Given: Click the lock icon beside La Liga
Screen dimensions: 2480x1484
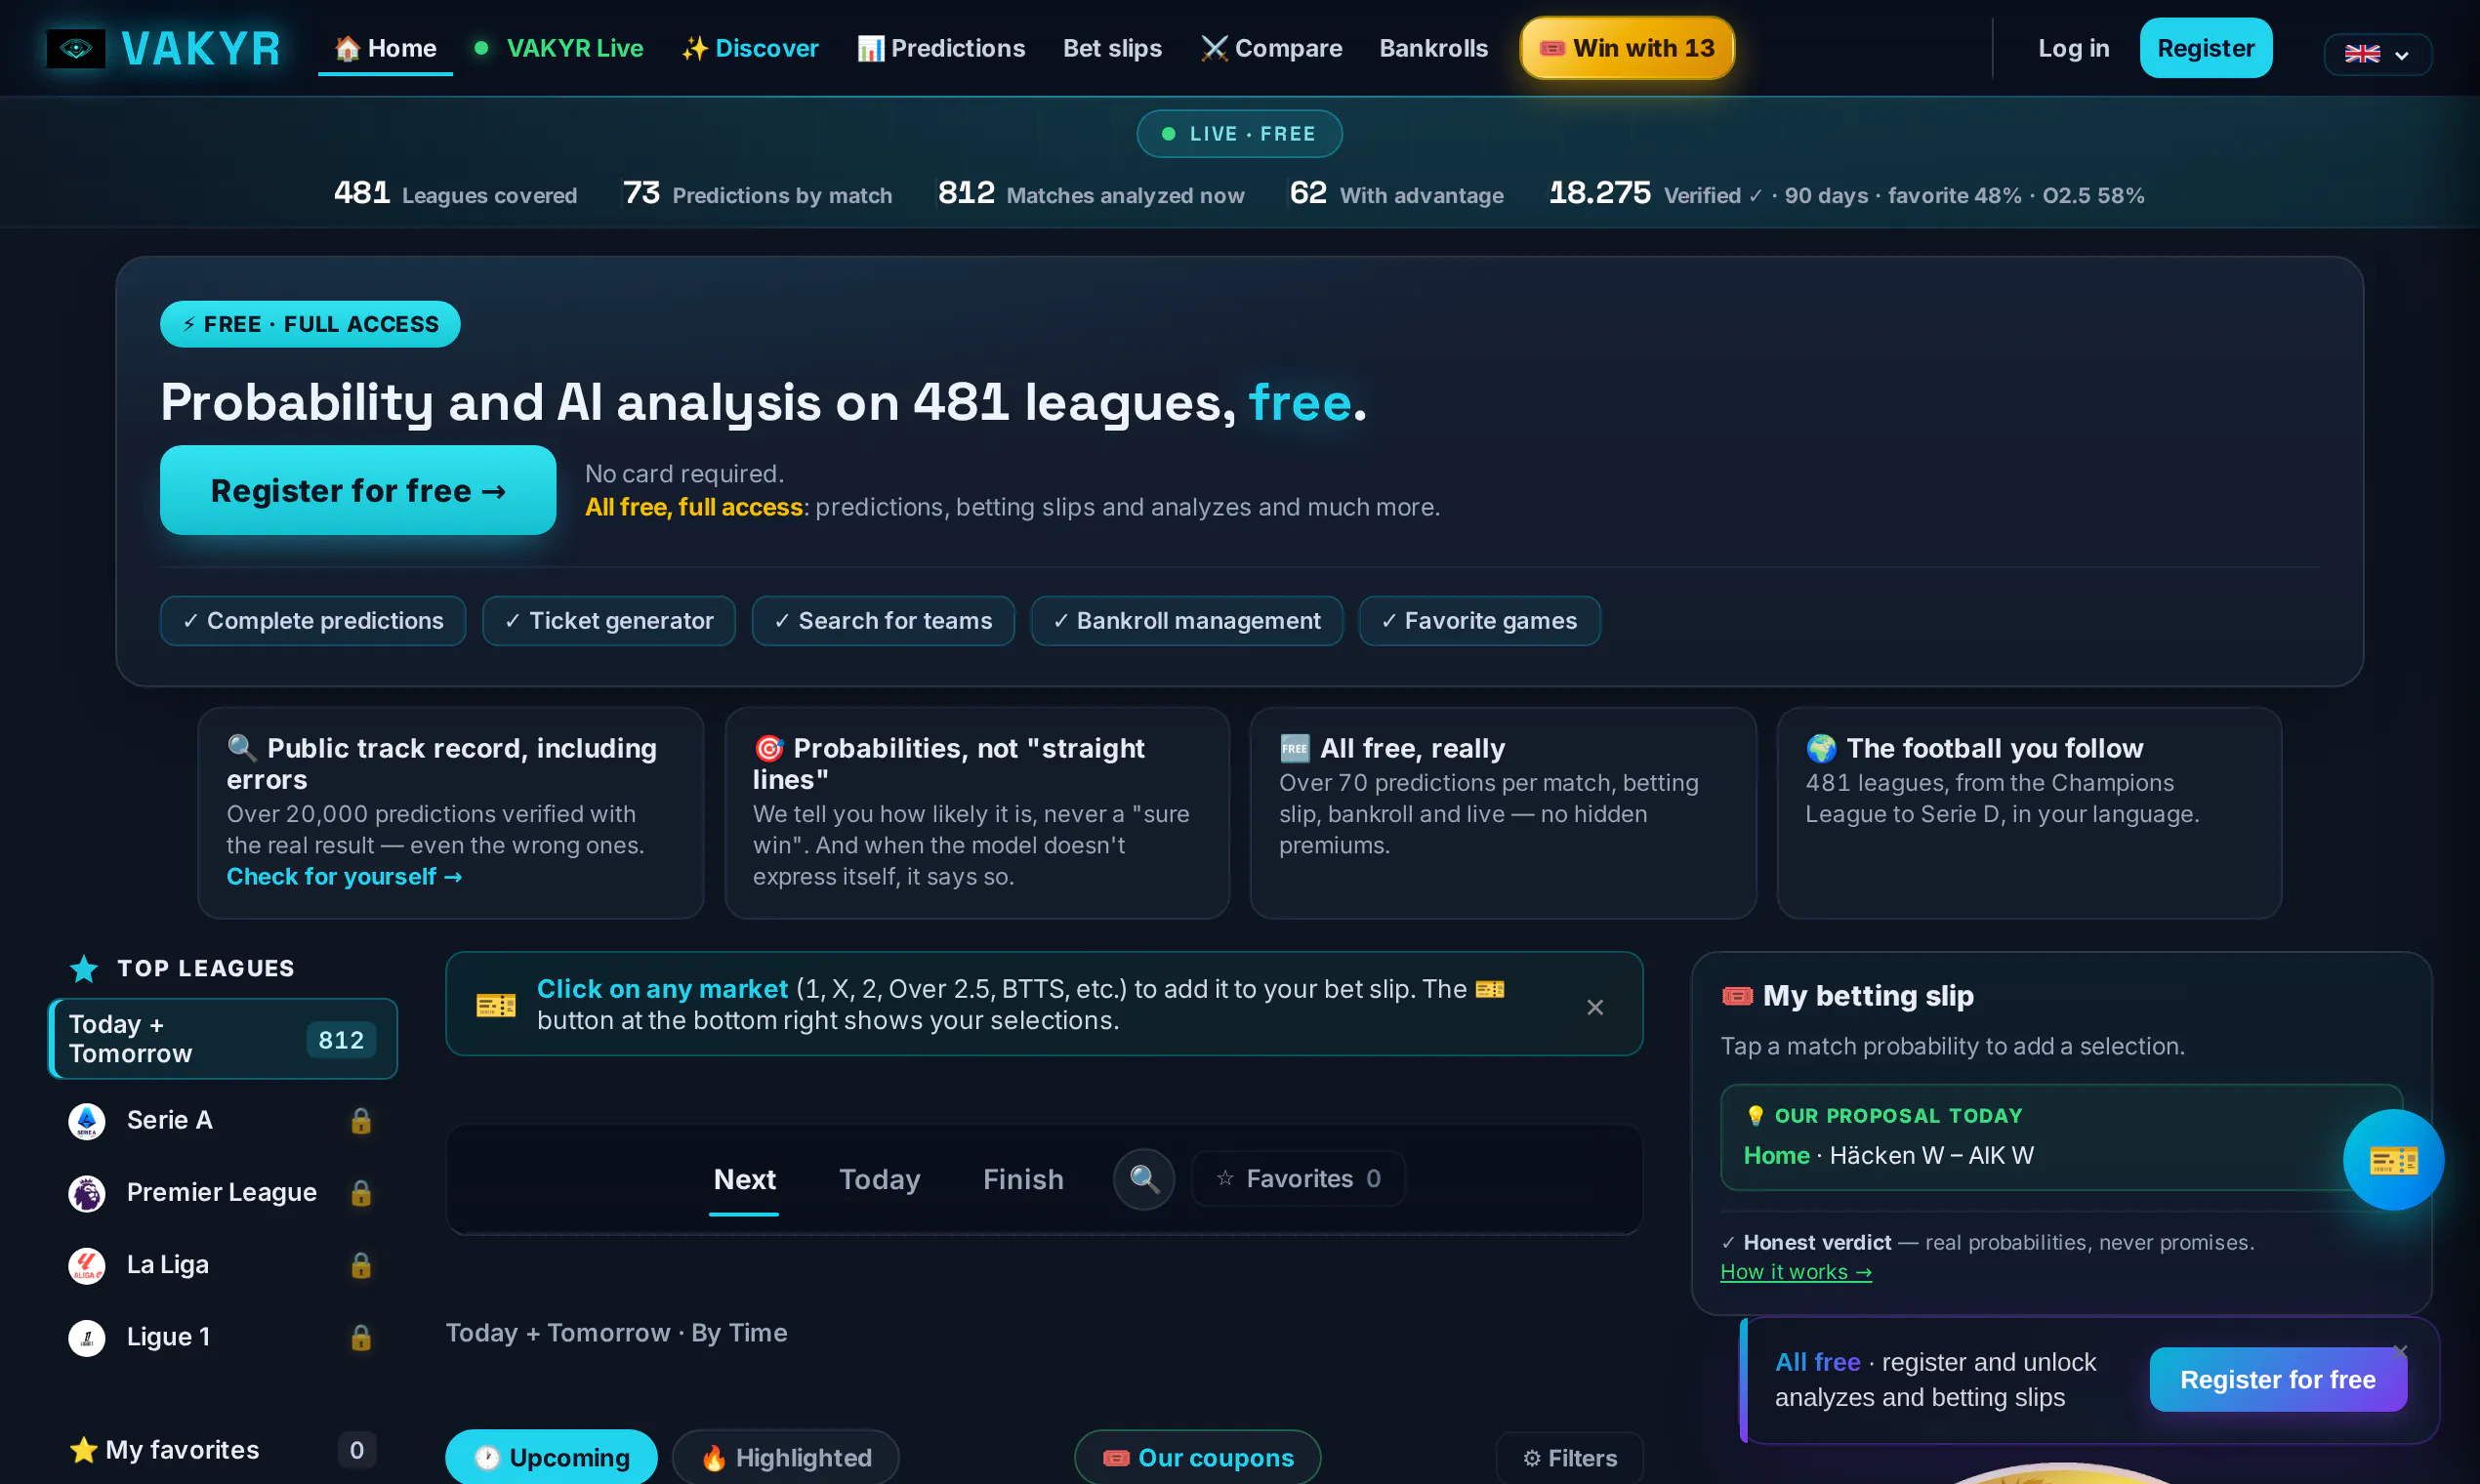Looking at the screenshot, I should click(361, 1265).
